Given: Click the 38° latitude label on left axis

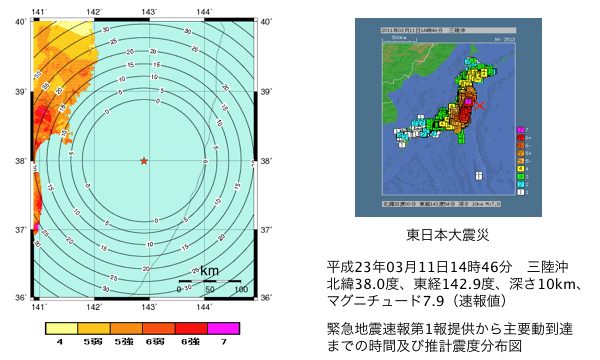Looking at the screenshot, I should pyautogui.click(x=21, y=161).
